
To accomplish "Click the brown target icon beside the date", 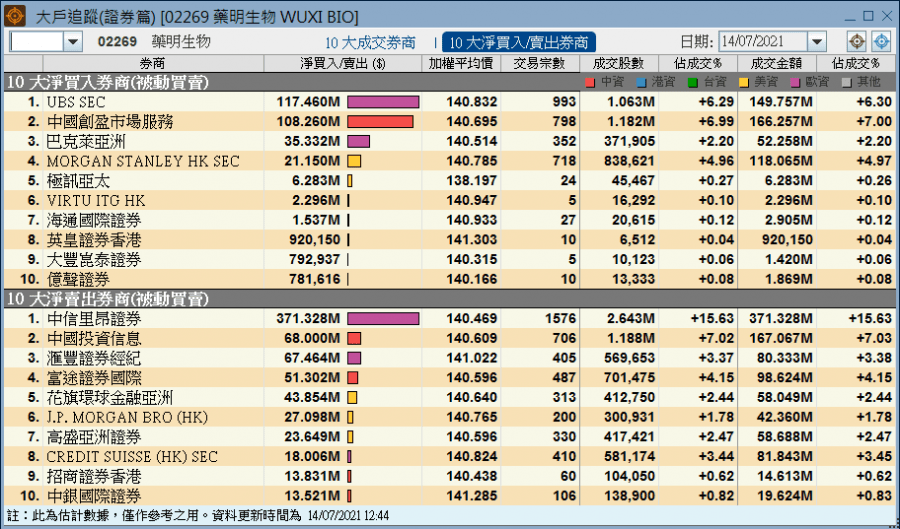I will [857, 41].
